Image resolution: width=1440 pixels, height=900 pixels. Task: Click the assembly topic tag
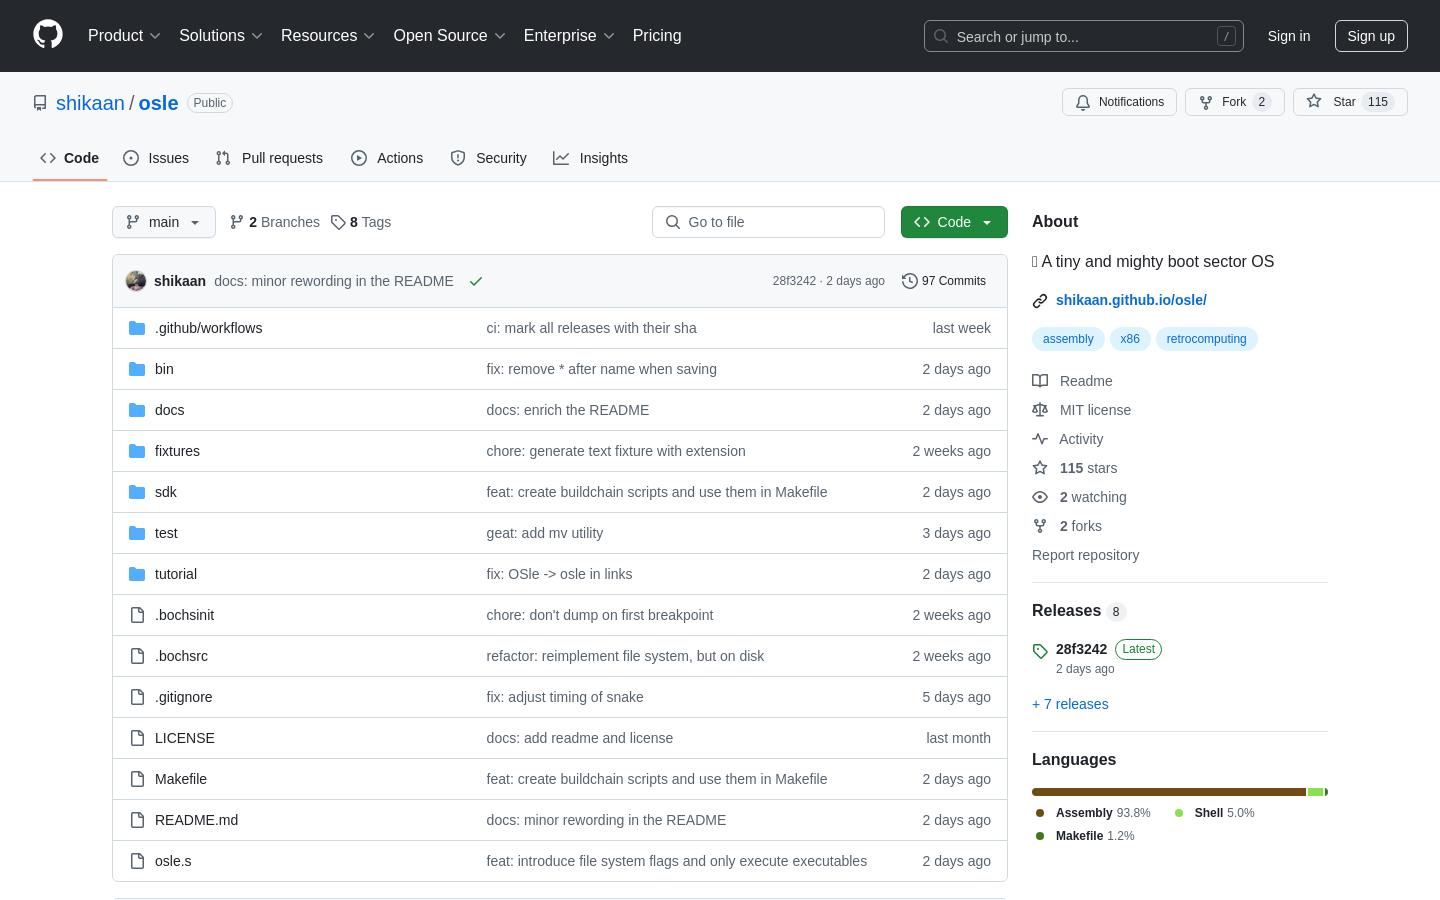pos(1068,339)
